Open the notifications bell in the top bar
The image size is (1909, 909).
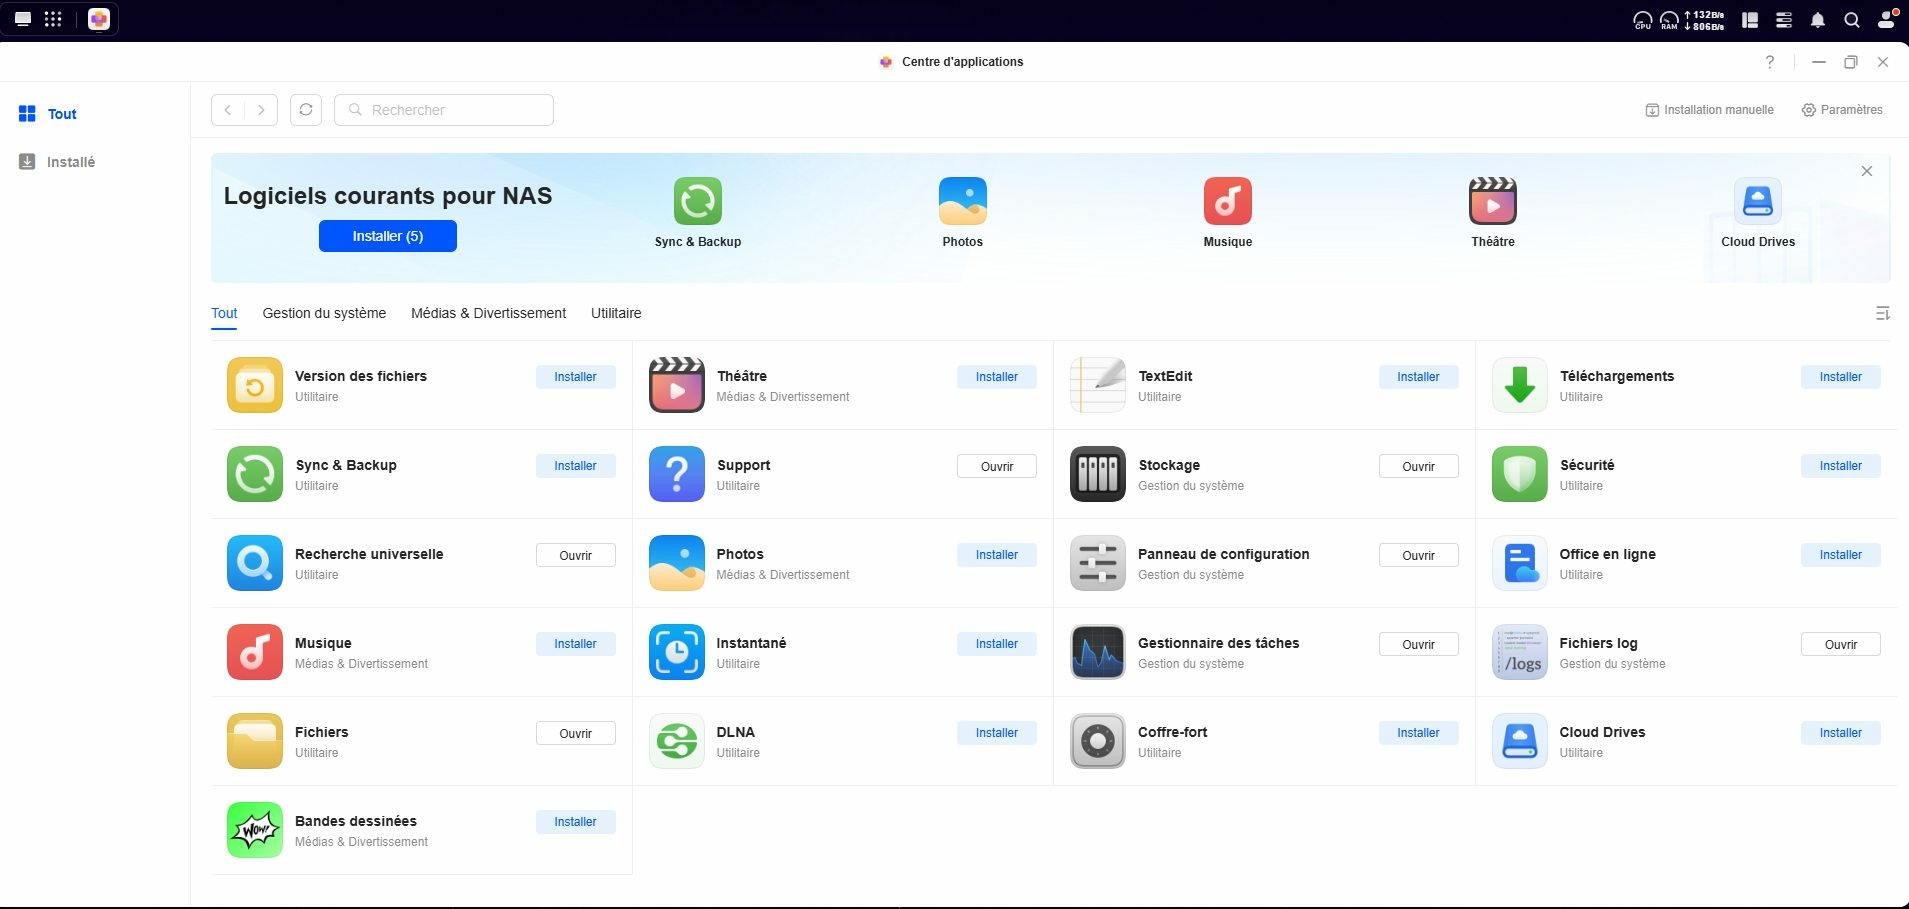click(1818, 20)
